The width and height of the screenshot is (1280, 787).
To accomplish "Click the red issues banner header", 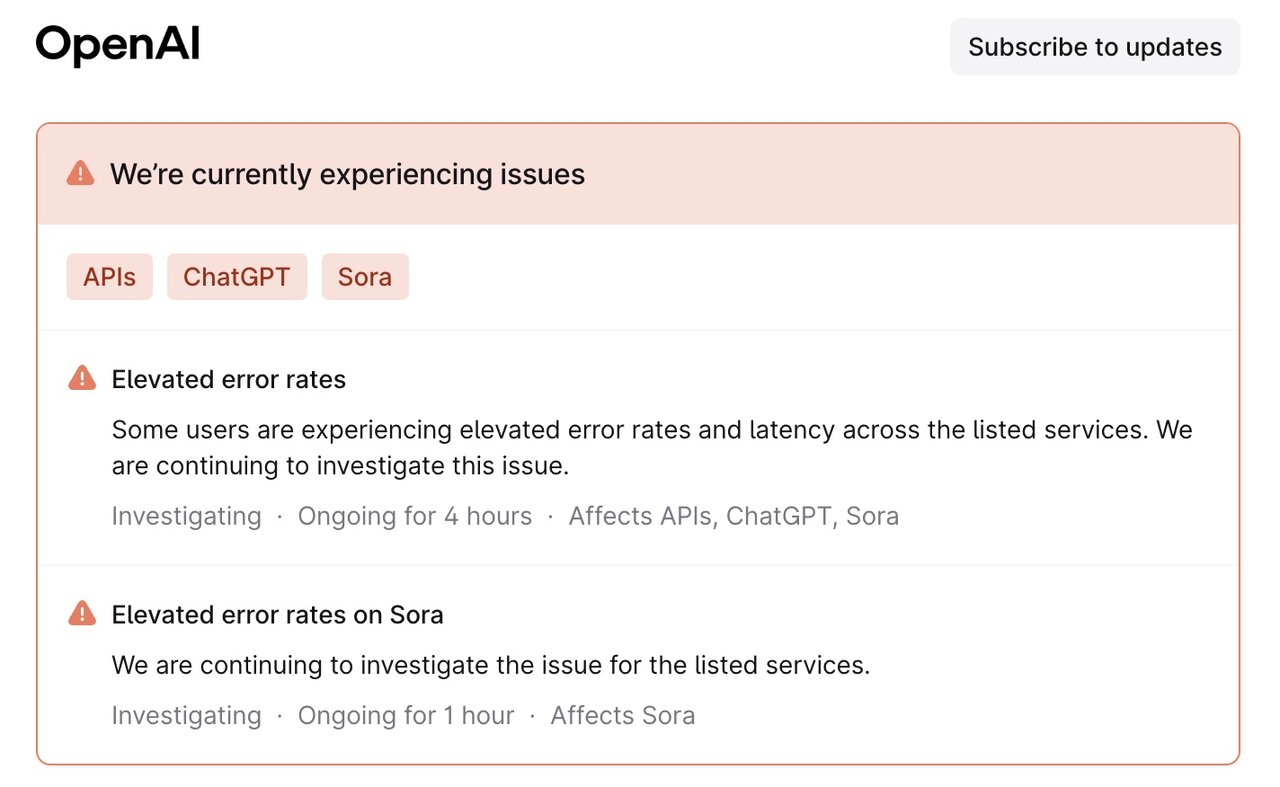I will (638, 174).
